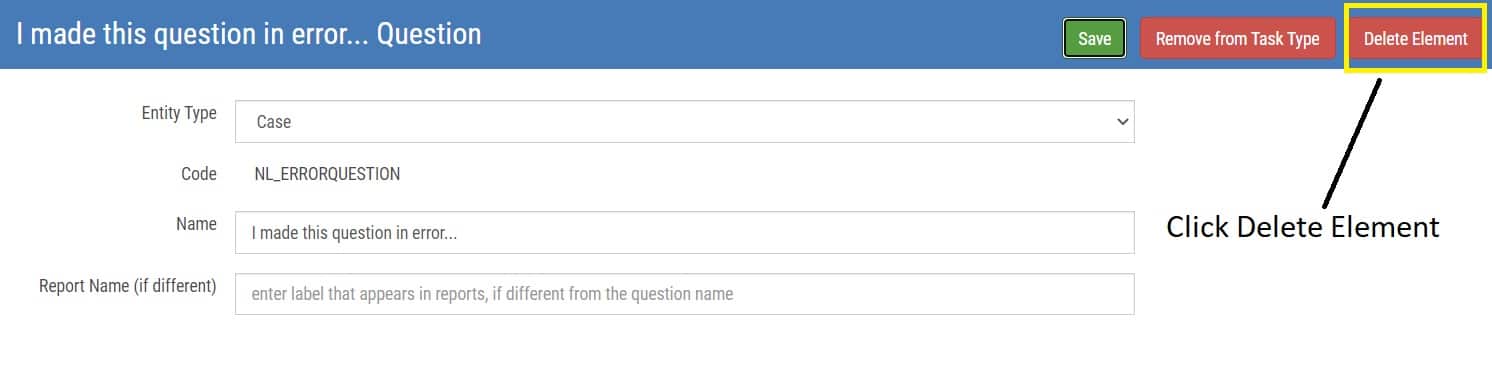Click the Entity Type label
Screen dimensions: 1492x389
[179, 113]
